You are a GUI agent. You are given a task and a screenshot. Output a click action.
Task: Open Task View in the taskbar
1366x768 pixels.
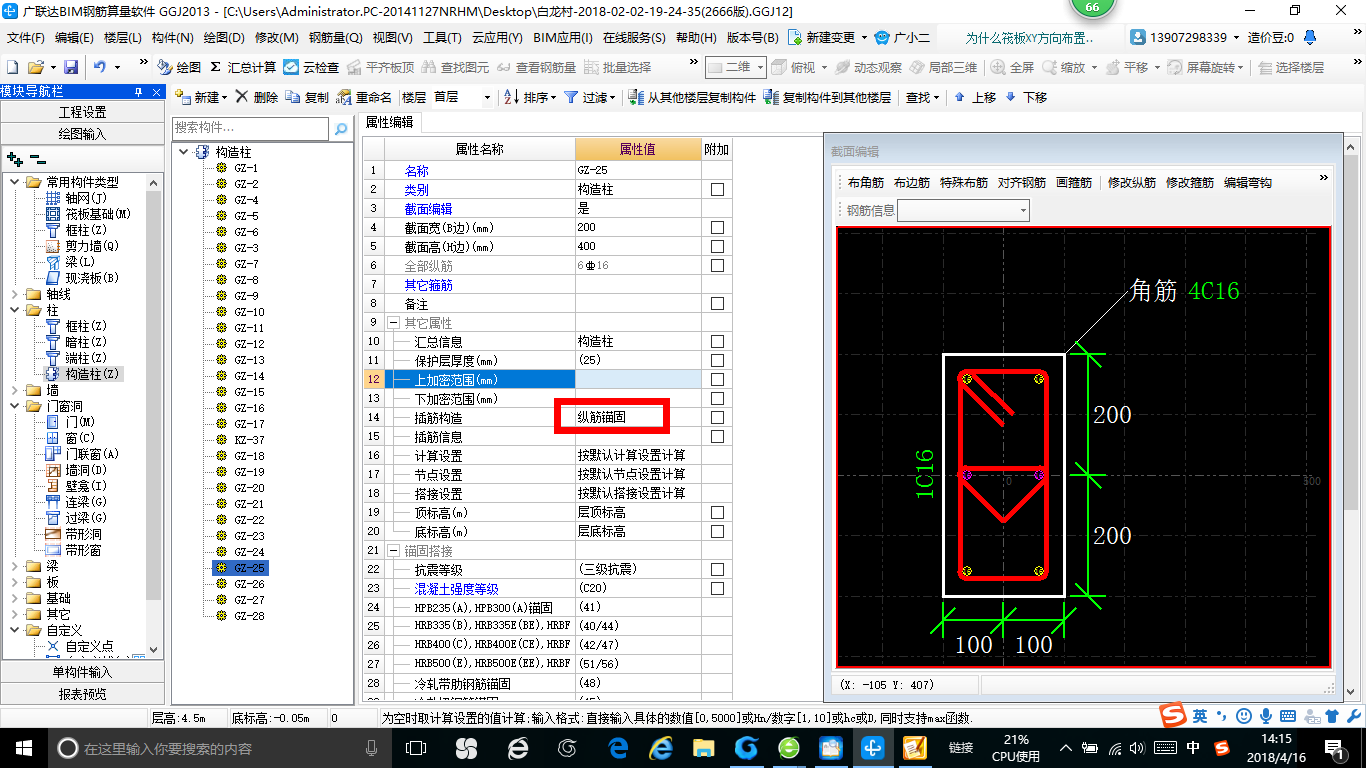pos(416,747)
